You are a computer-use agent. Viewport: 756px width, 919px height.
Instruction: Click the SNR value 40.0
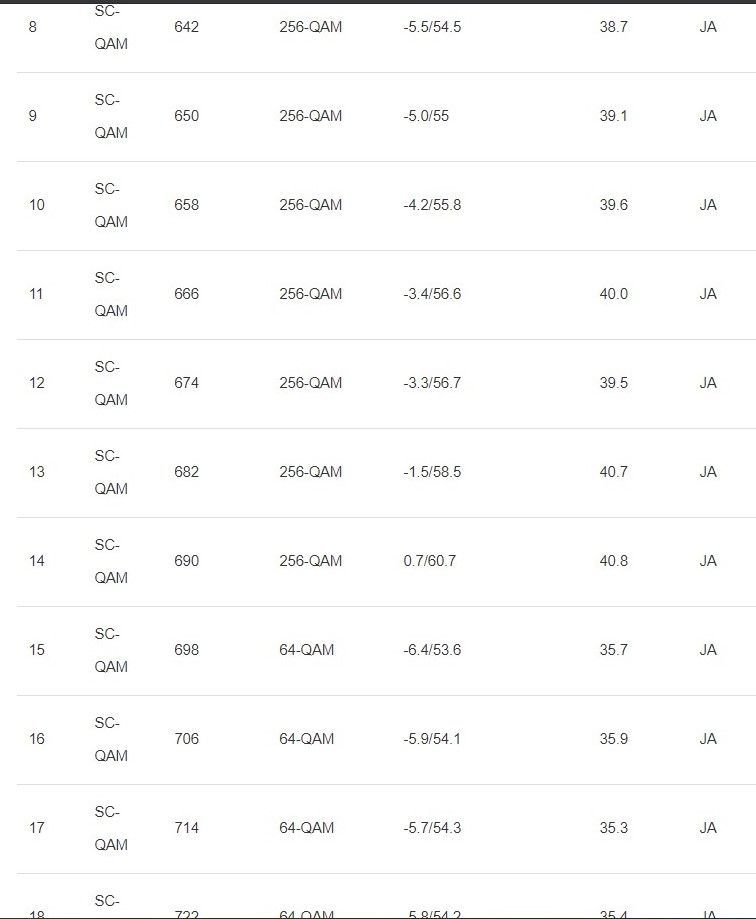(x=613, y=294)
